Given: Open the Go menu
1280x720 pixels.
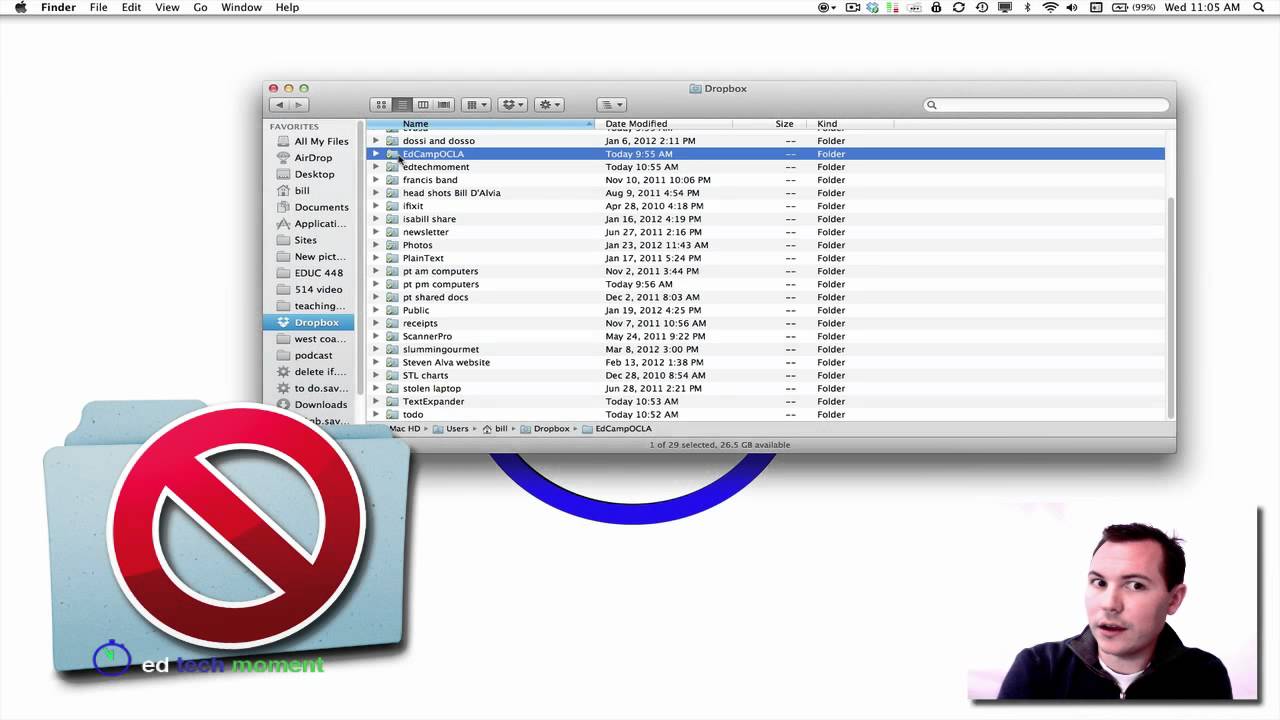Looking at the screenshot, I should pos(200,8).
